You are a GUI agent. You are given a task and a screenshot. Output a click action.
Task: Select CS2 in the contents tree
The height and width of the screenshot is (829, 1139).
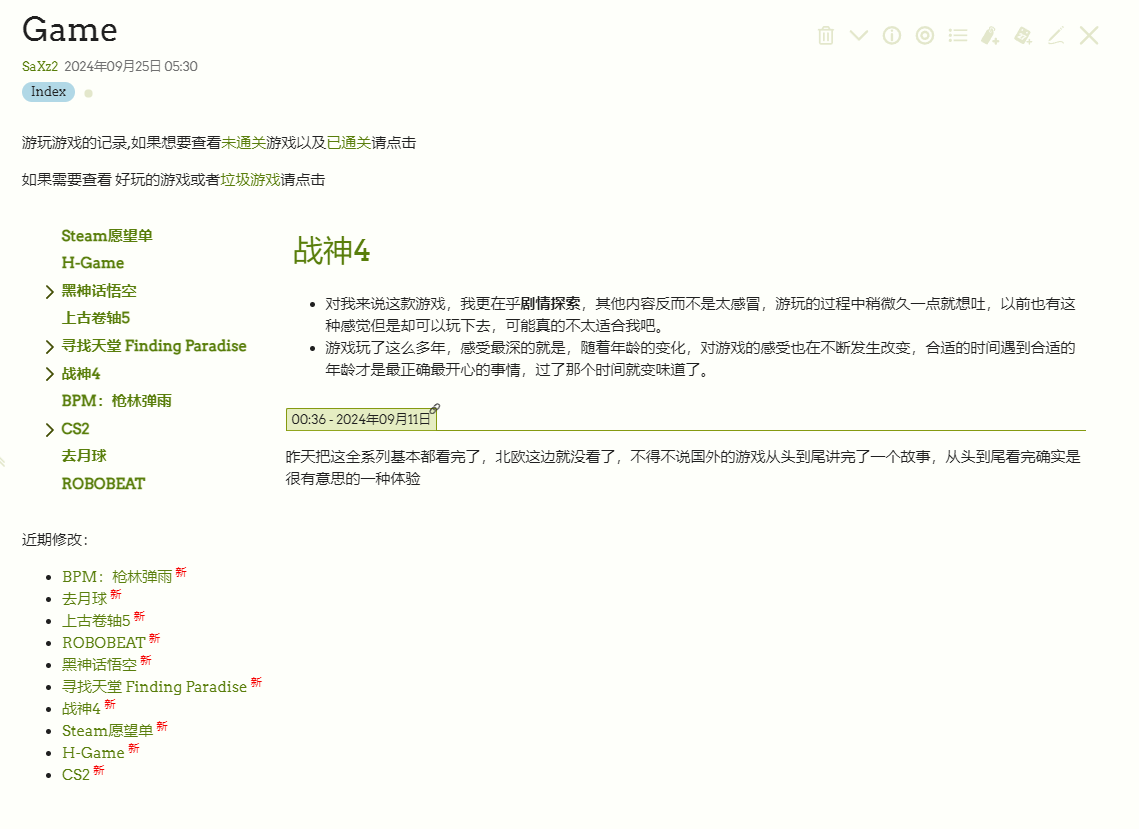pos(76,429)
